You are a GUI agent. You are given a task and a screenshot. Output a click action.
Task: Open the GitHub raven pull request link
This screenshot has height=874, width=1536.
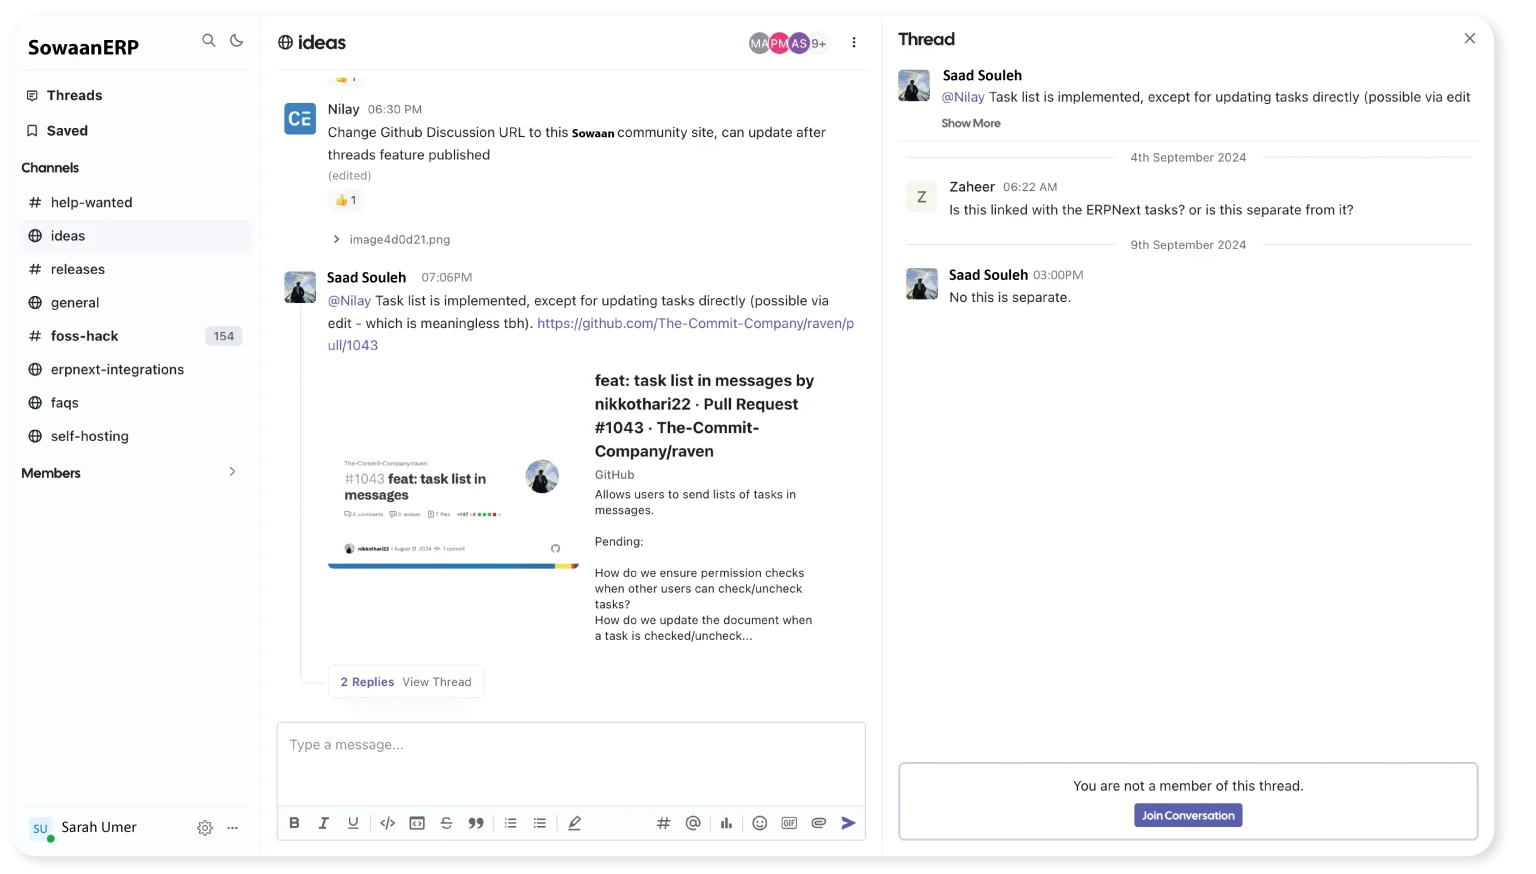(591, 334)
